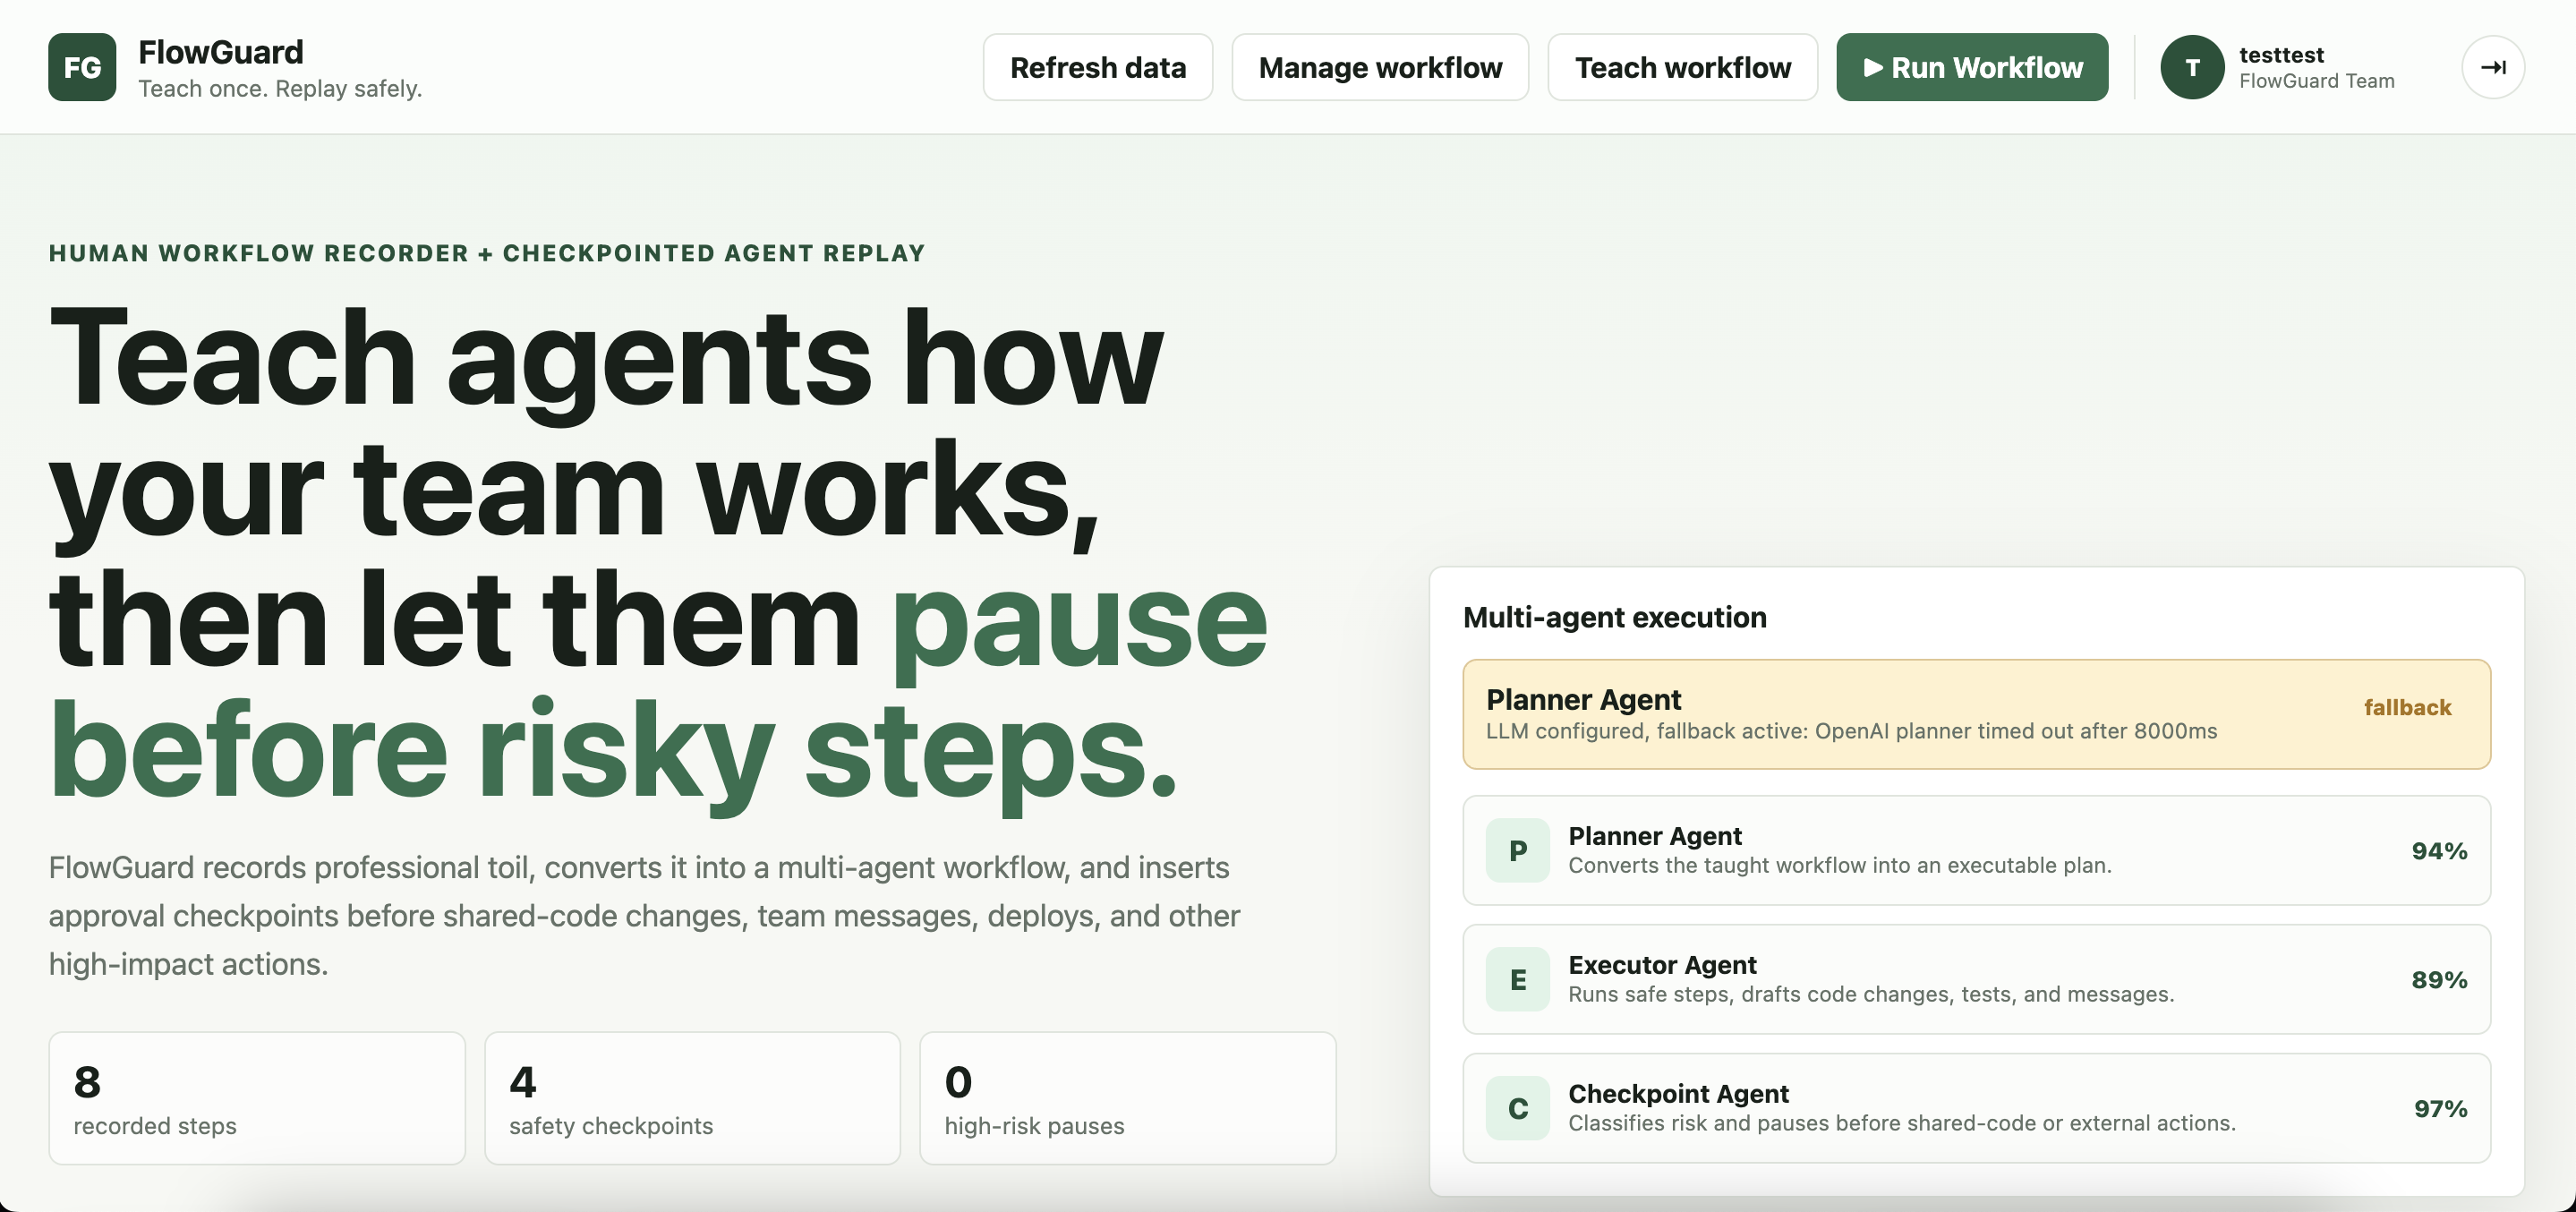The image size is (2576, 1212).
Task: Click the Refresh data button
Action: [1097, 67]
